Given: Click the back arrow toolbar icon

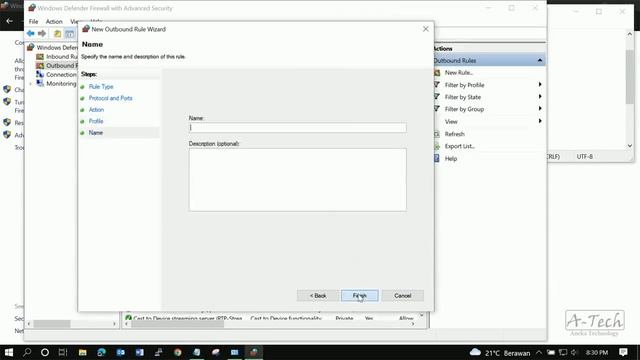Looking at the screenshot, I should [x=31, y=33].
